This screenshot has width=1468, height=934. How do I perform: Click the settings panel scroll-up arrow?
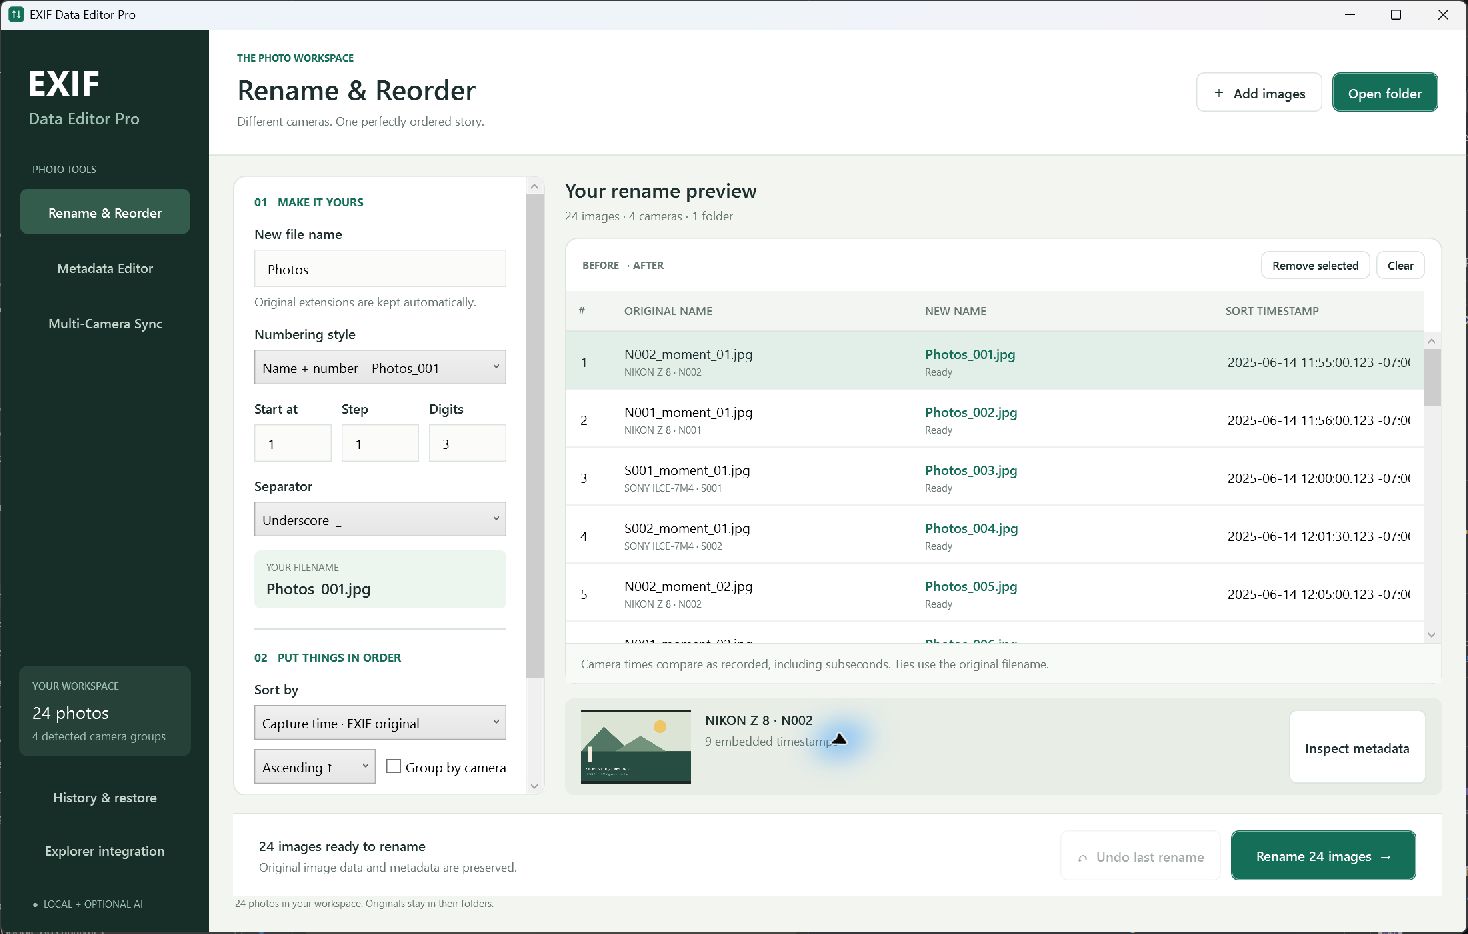point(534,187)
